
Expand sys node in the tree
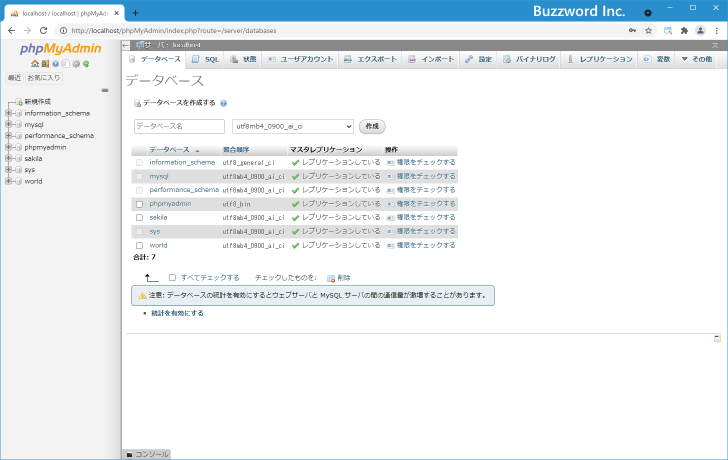[8, 170]
